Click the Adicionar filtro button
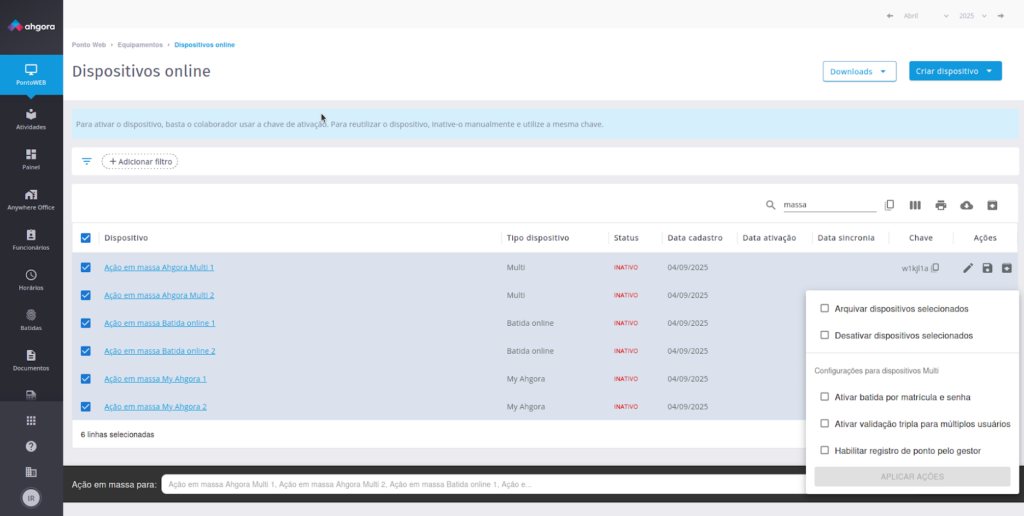The image size is (1024, 516). coord(140,161)
